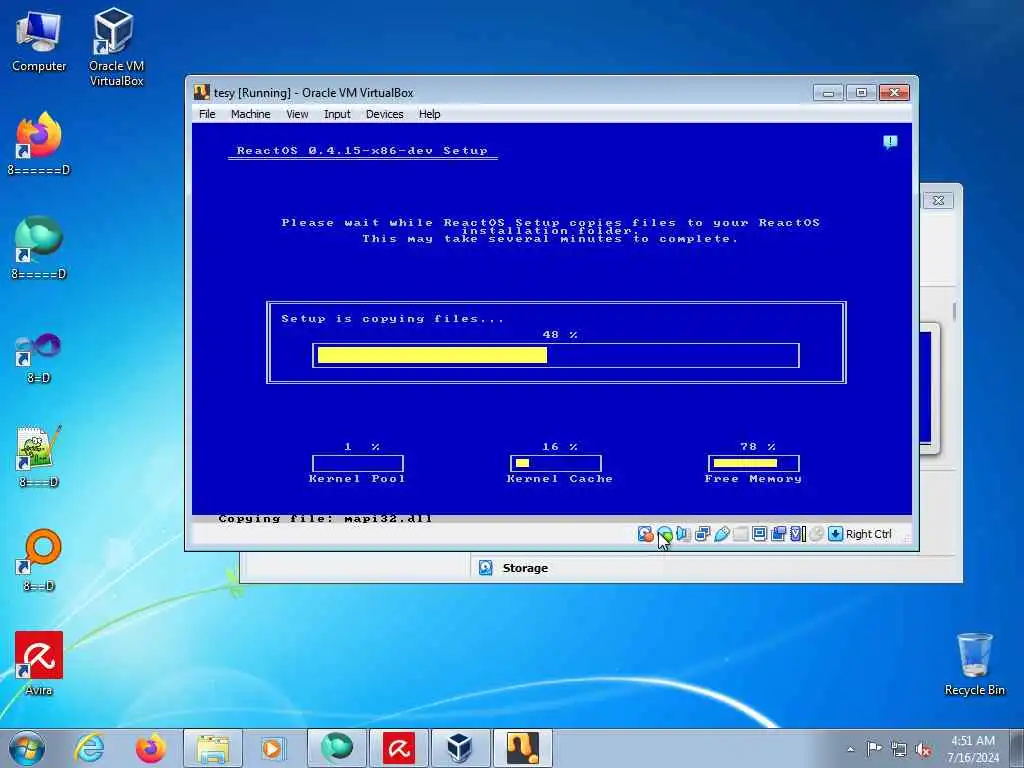Click the Kernel Pool usage bar
This screenshot has width=1024, height=768.
click(358, 464)
